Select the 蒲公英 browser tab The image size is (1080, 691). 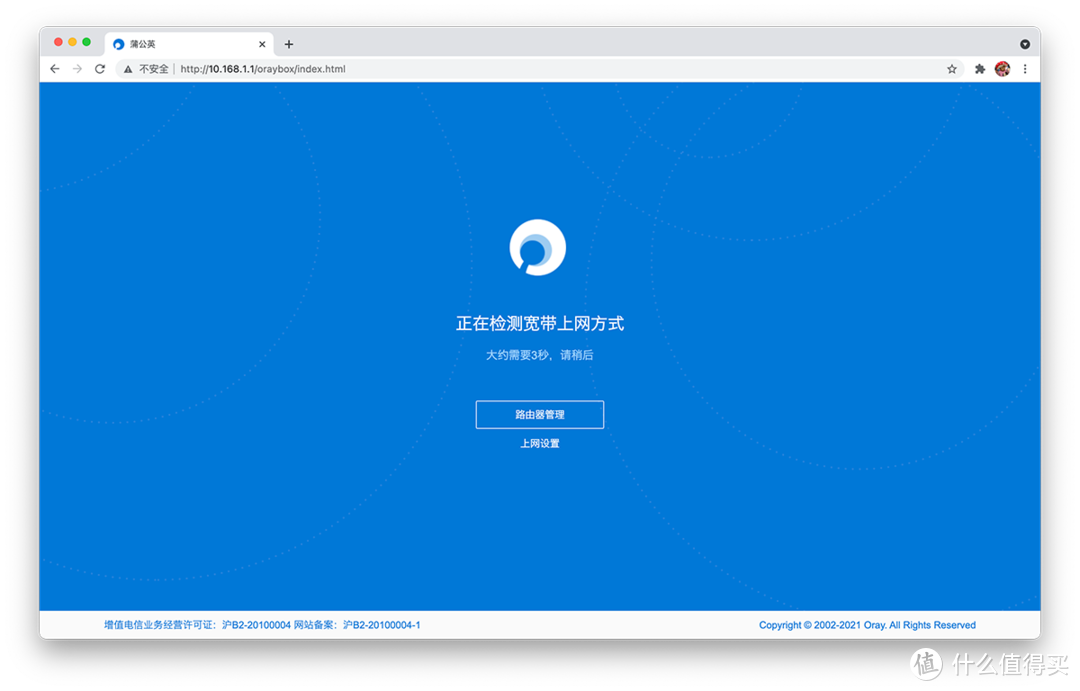tap(189, 44)
